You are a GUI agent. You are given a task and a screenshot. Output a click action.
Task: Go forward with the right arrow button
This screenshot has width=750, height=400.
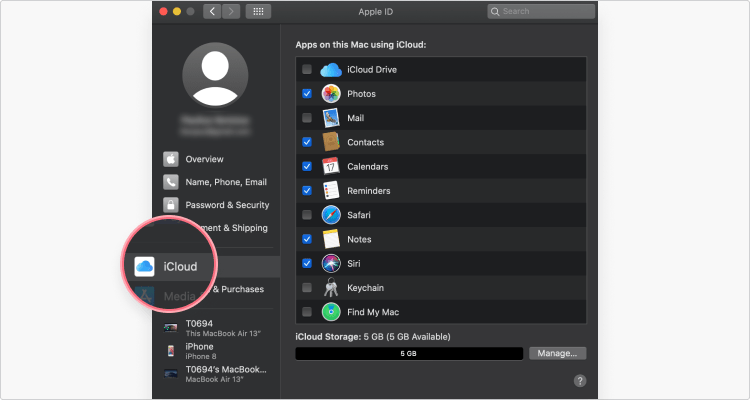tap(231, 11)
